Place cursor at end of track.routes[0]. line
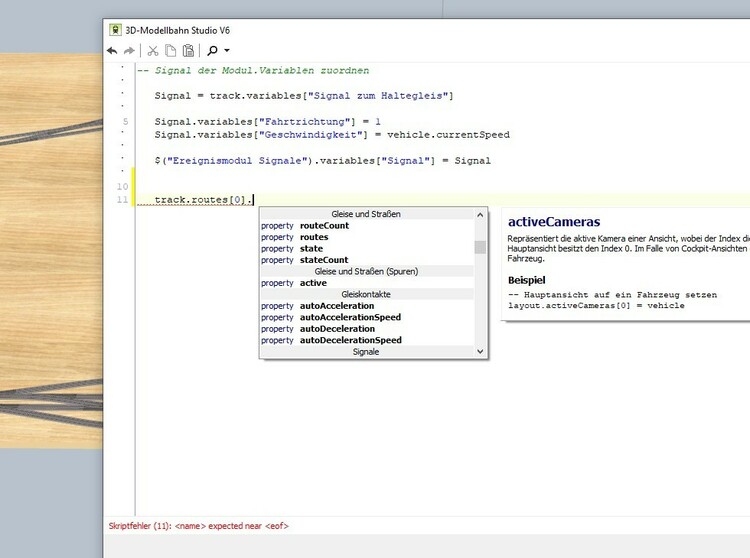This screenshot has width=750, height=558. point(255,201)
